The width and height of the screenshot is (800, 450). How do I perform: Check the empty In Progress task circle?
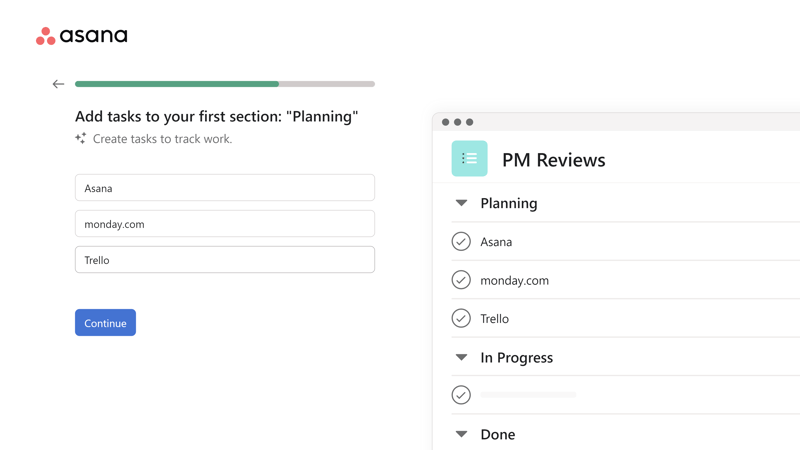coord(461,394)
